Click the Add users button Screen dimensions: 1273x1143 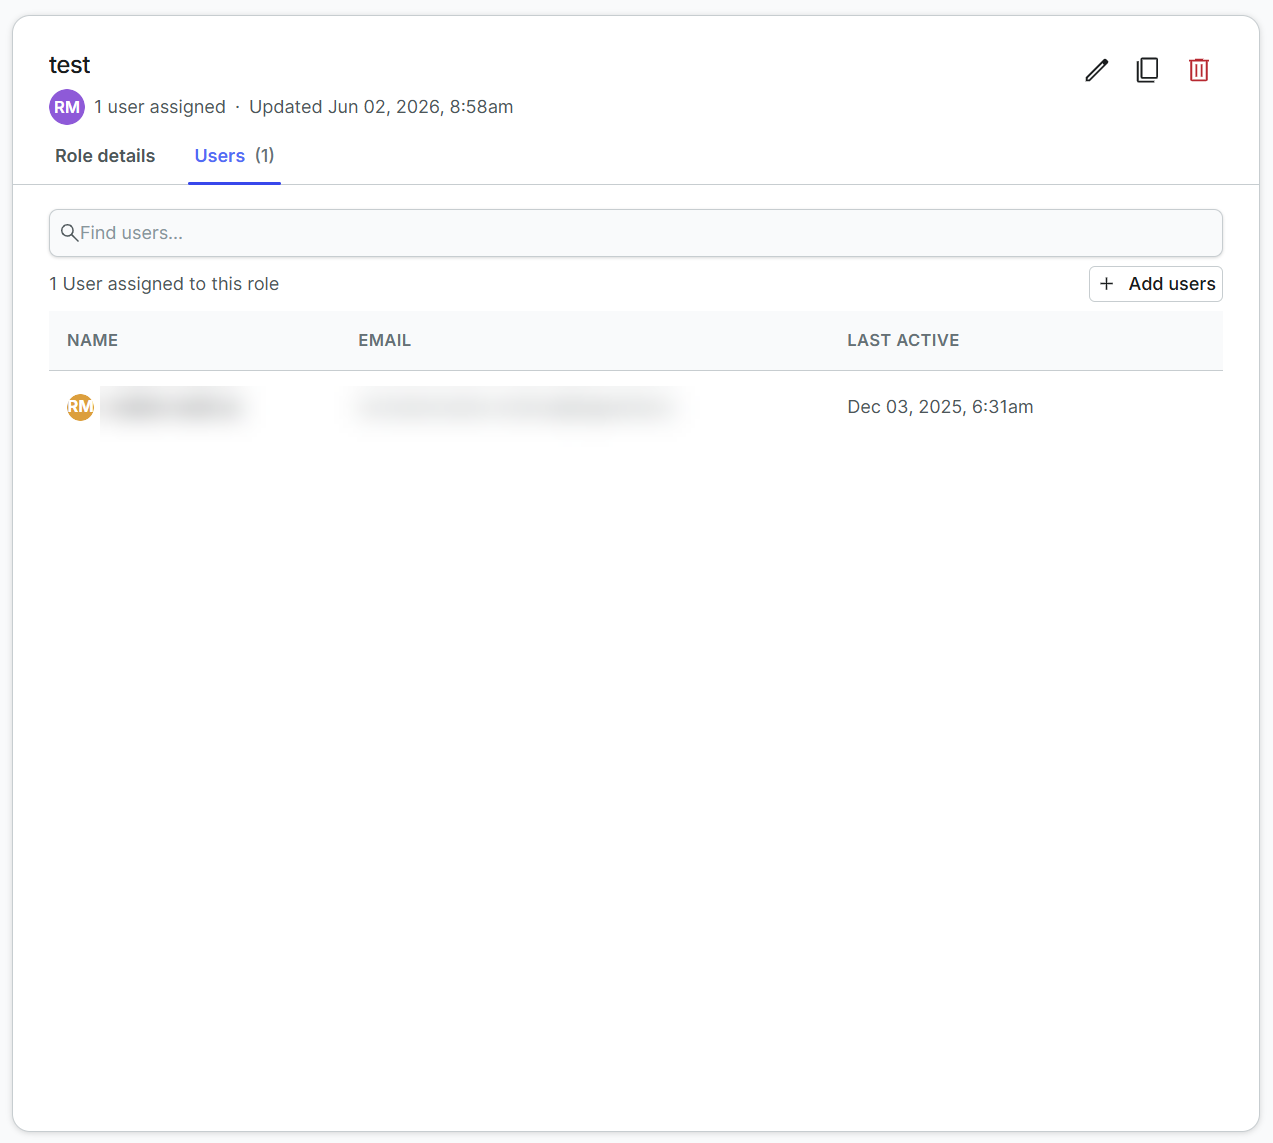pyautogui.click(x=1156, y=284)
